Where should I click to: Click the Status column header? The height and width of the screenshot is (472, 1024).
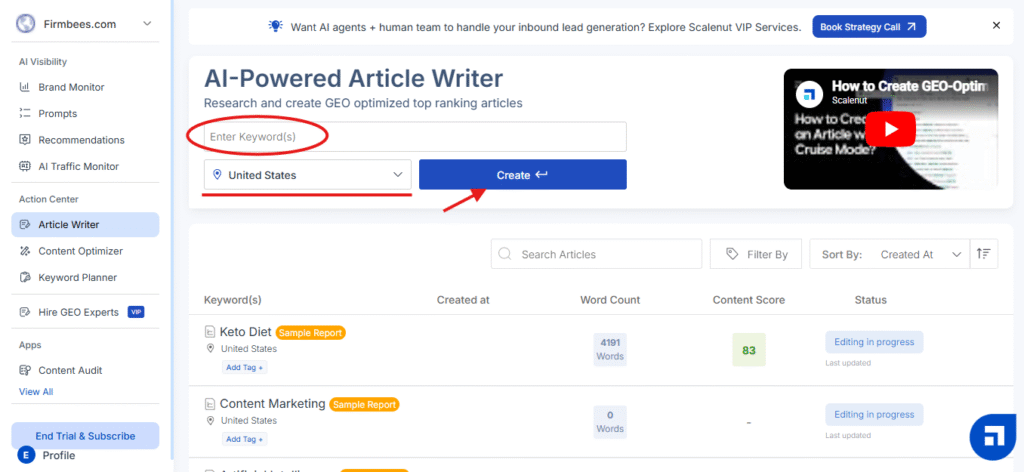(871, 300)
